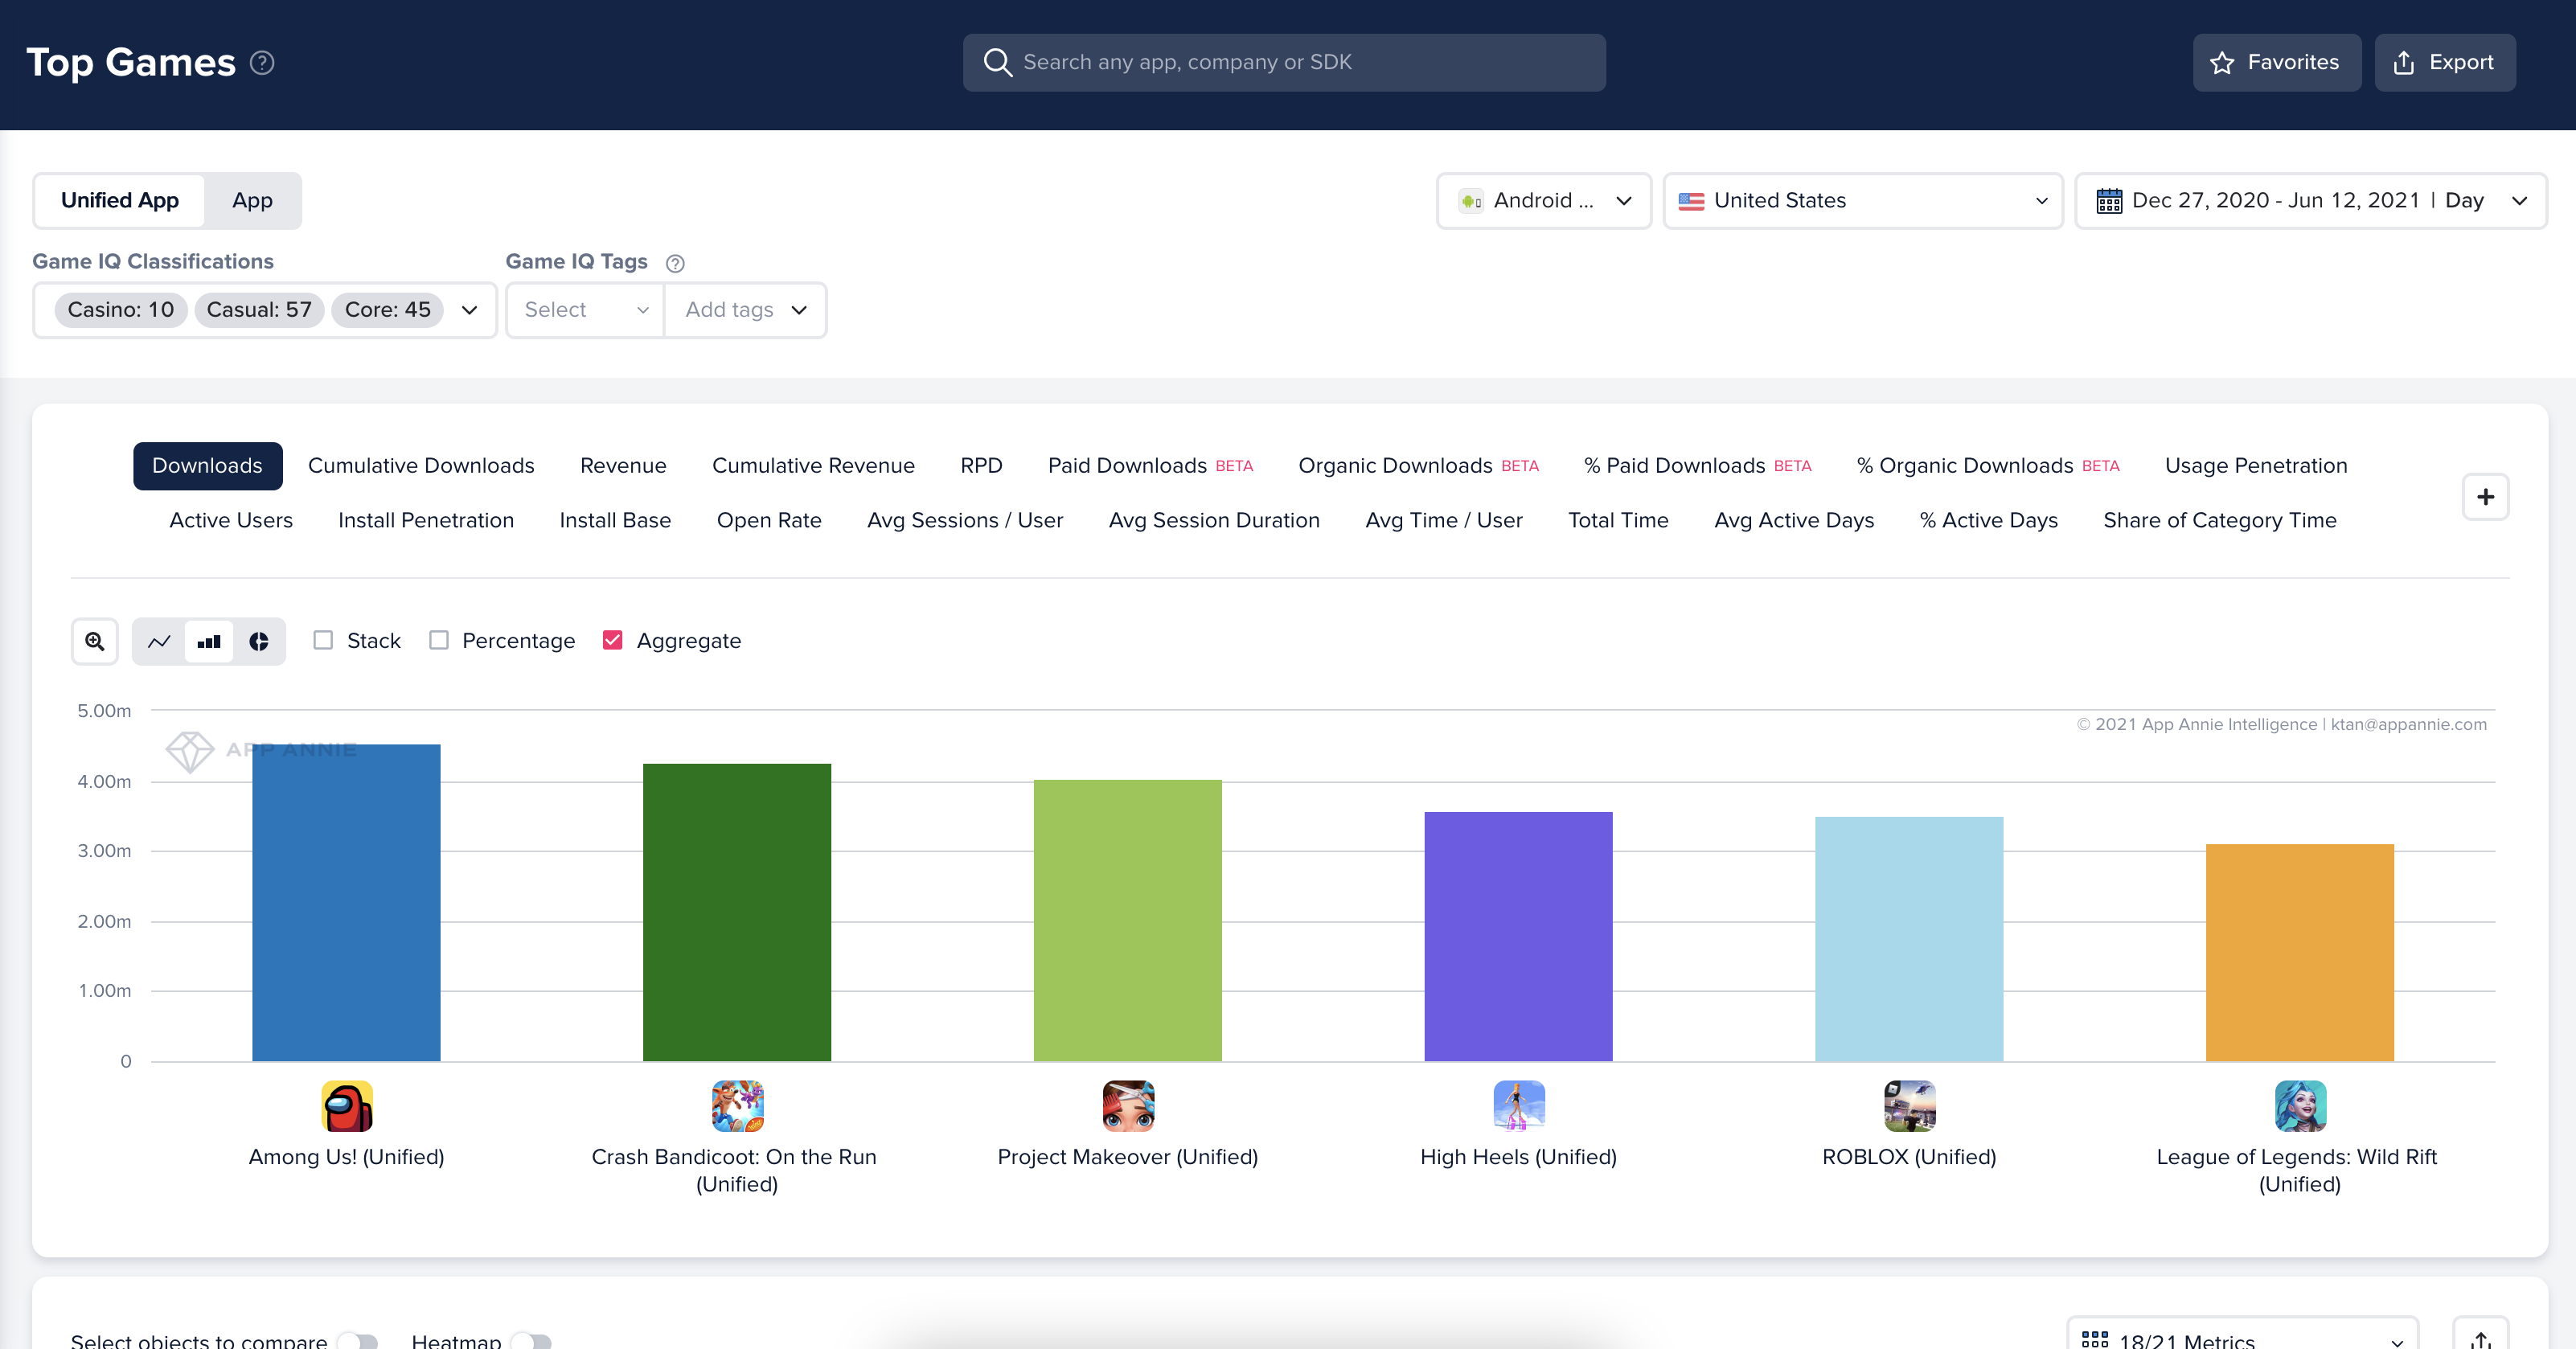
Task: Click the search any app input field
Action: click(1284, 63)
